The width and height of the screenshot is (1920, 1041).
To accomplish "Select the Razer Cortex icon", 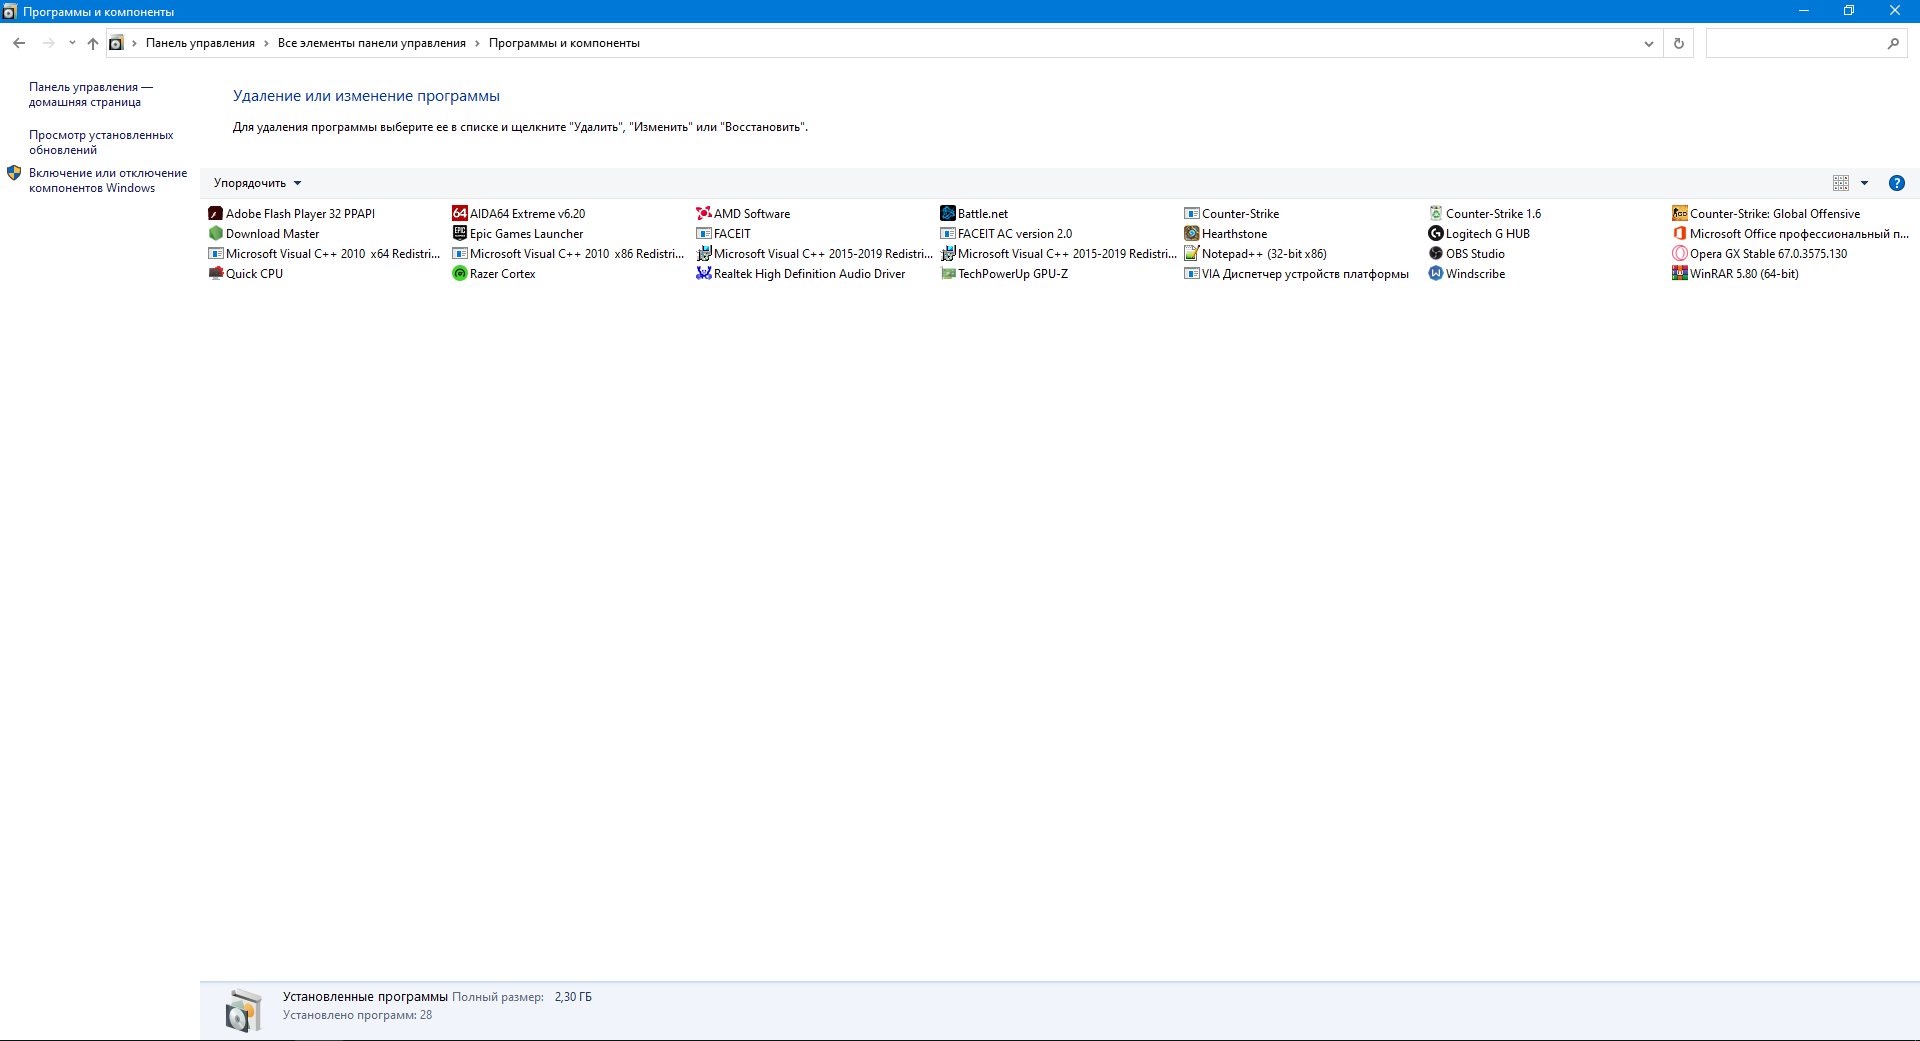I will coord(459,273).
